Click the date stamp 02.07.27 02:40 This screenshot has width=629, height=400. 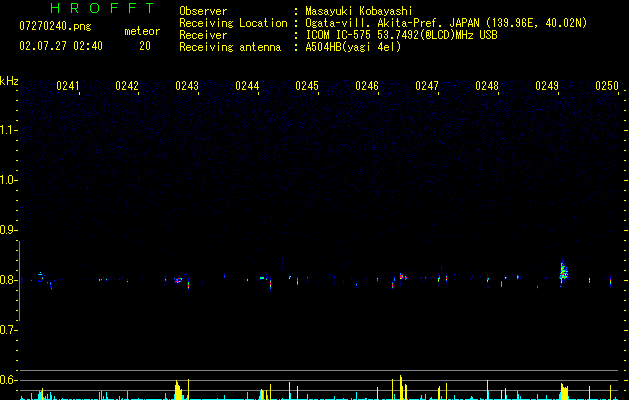click(x=61, y=46)
